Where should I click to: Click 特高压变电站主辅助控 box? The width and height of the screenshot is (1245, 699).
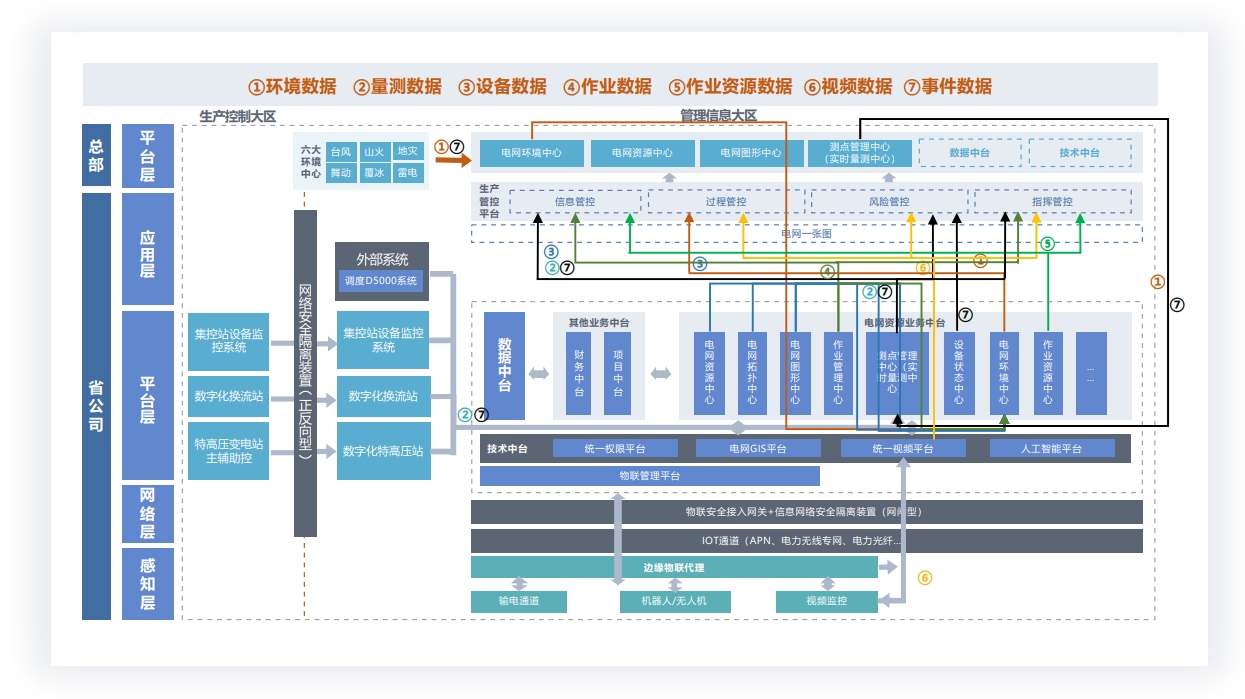point(229,451)
